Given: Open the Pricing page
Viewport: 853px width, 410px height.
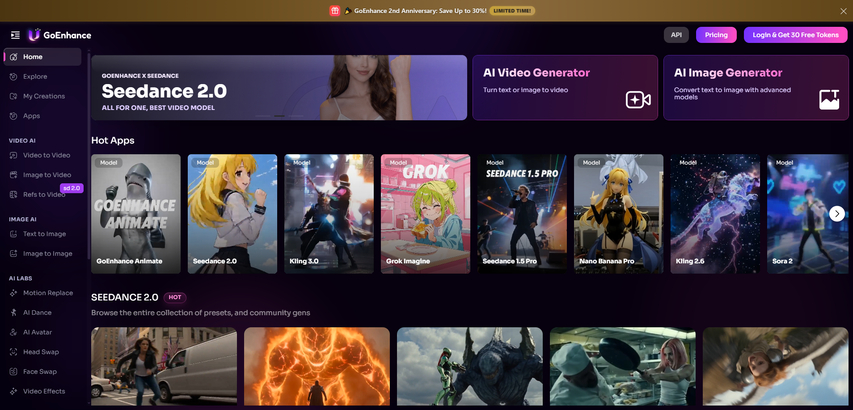Looking at the screenshot, I should click(716, 35).
